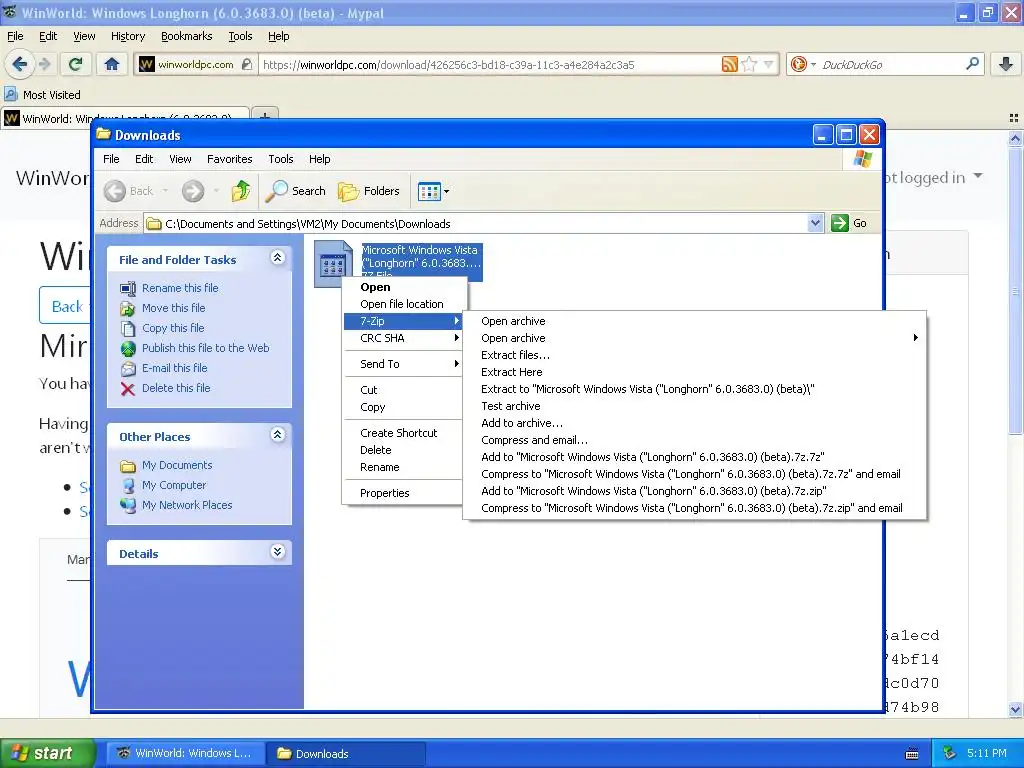Click Publish this file to the Web

[x=205, y=348]
